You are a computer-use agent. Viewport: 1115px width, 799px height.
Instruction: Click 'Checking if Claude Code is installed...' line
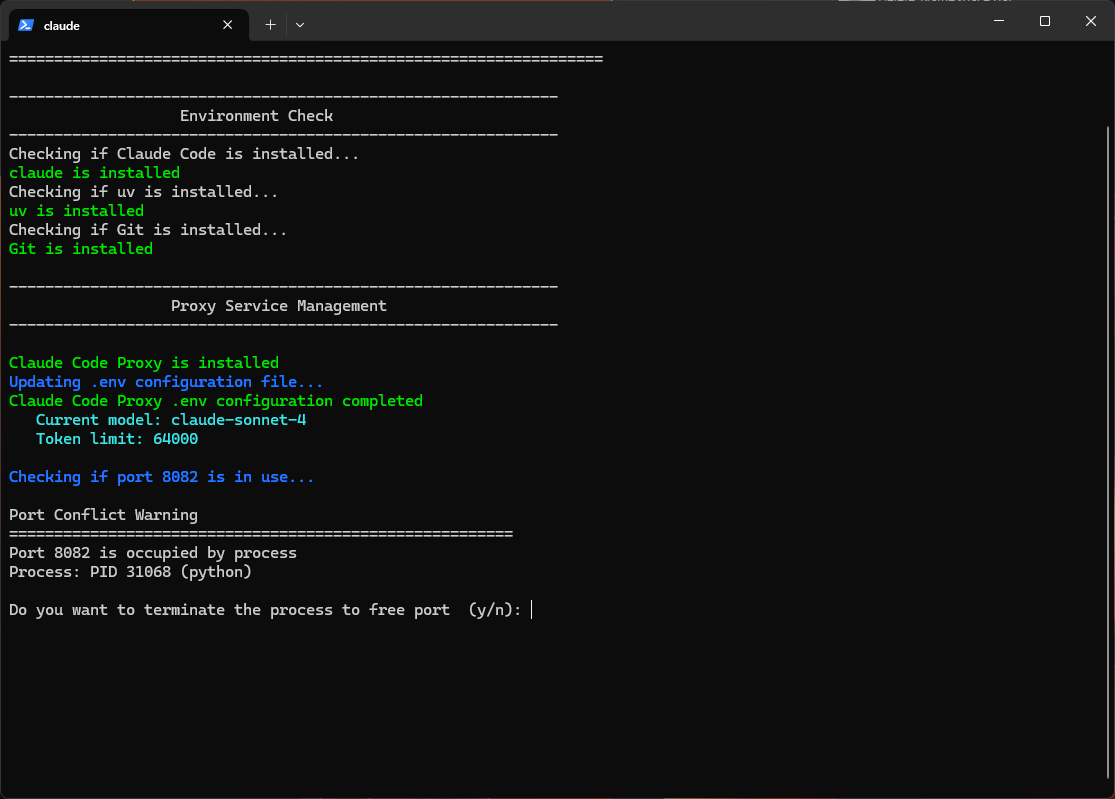pyautogui.click(x=184, y=154)
